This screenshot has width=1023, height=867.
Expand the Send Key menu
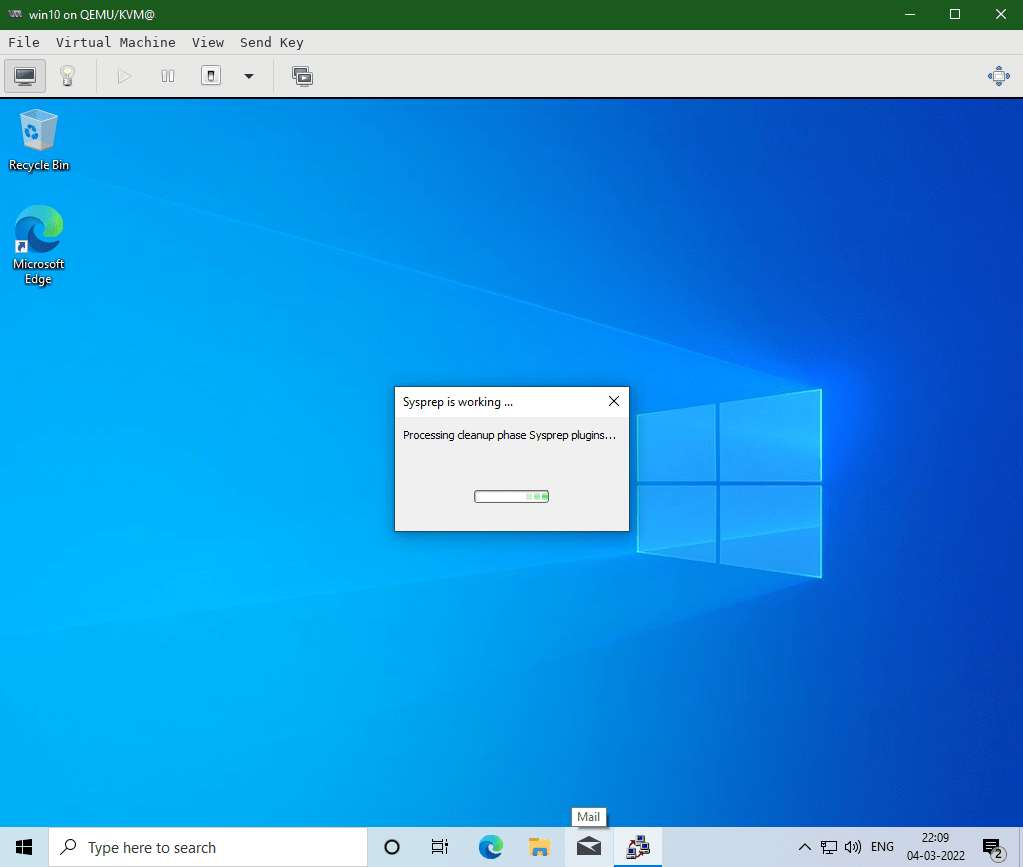click(271, 42)
